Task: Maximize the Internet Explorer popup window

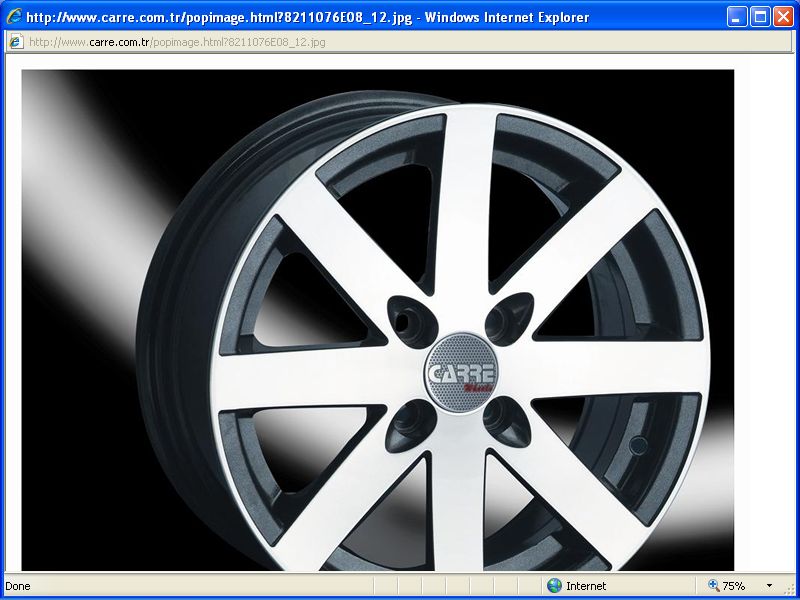Action: pyautogui.click(x=760, y=17)
